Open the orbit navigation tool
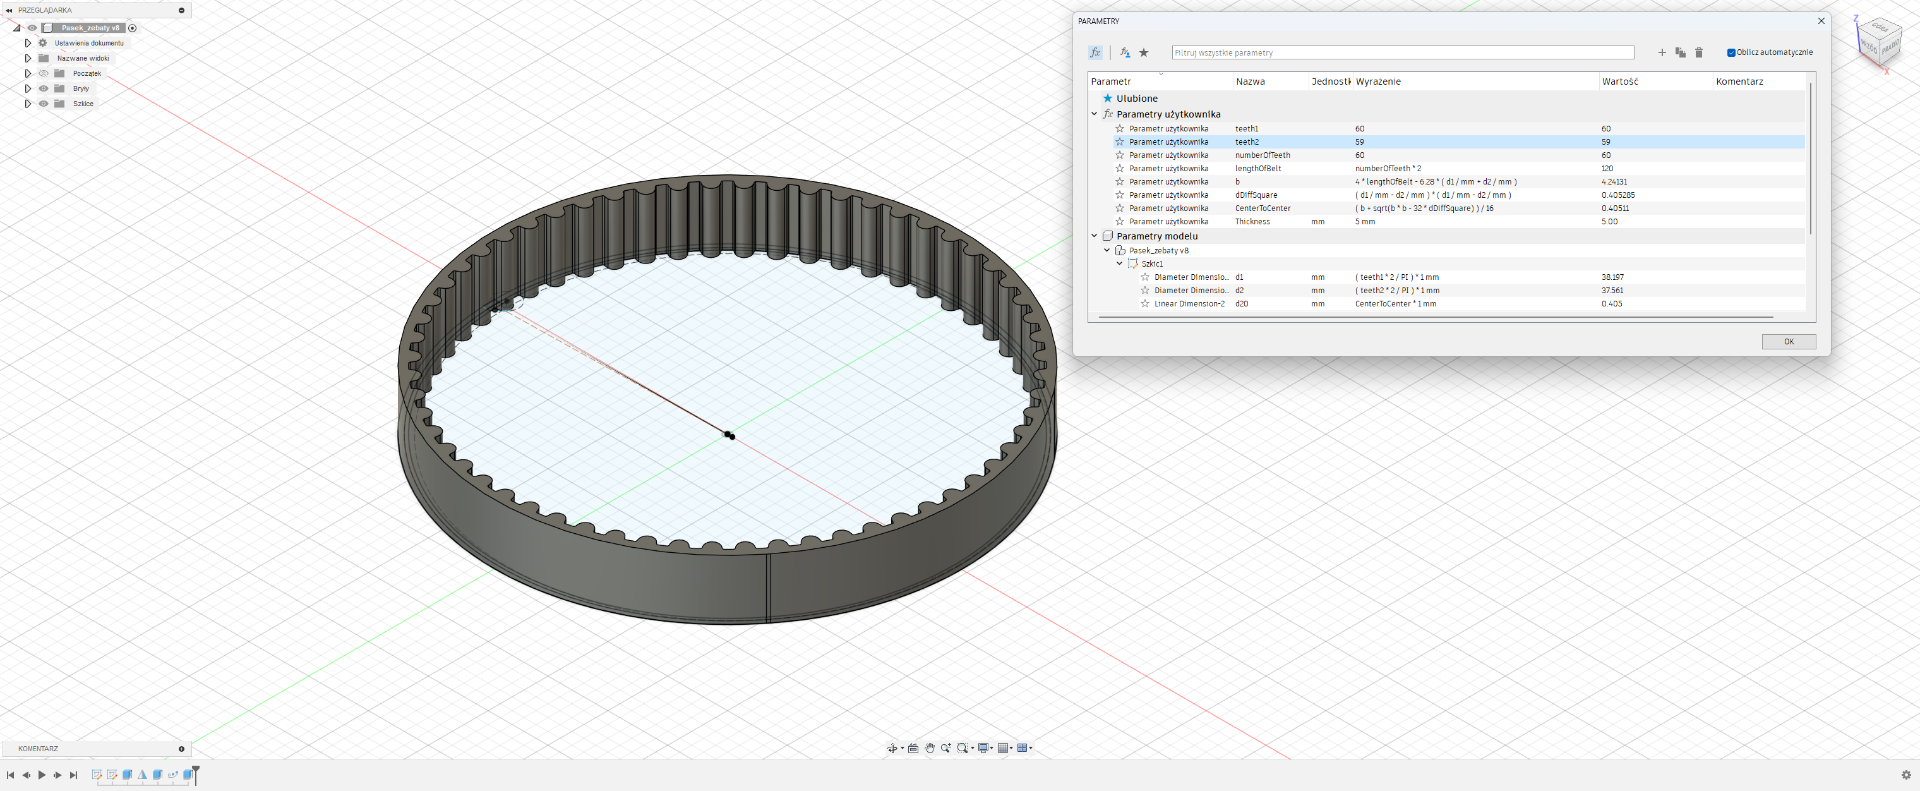Screen dimensions: 1920x791 892,748
